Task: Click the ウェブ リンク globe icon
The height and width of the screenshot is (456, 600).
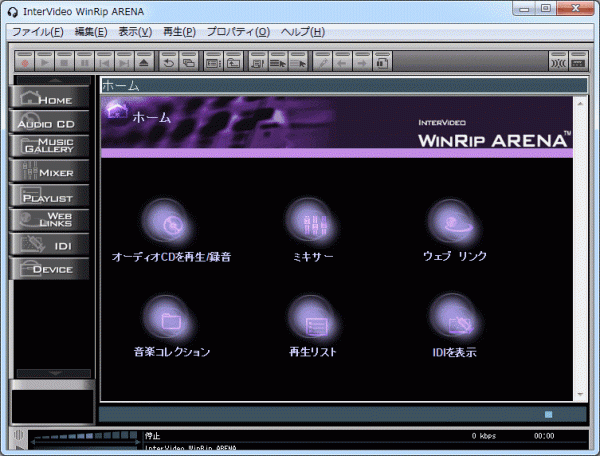Action: click(x=455, y=223)
